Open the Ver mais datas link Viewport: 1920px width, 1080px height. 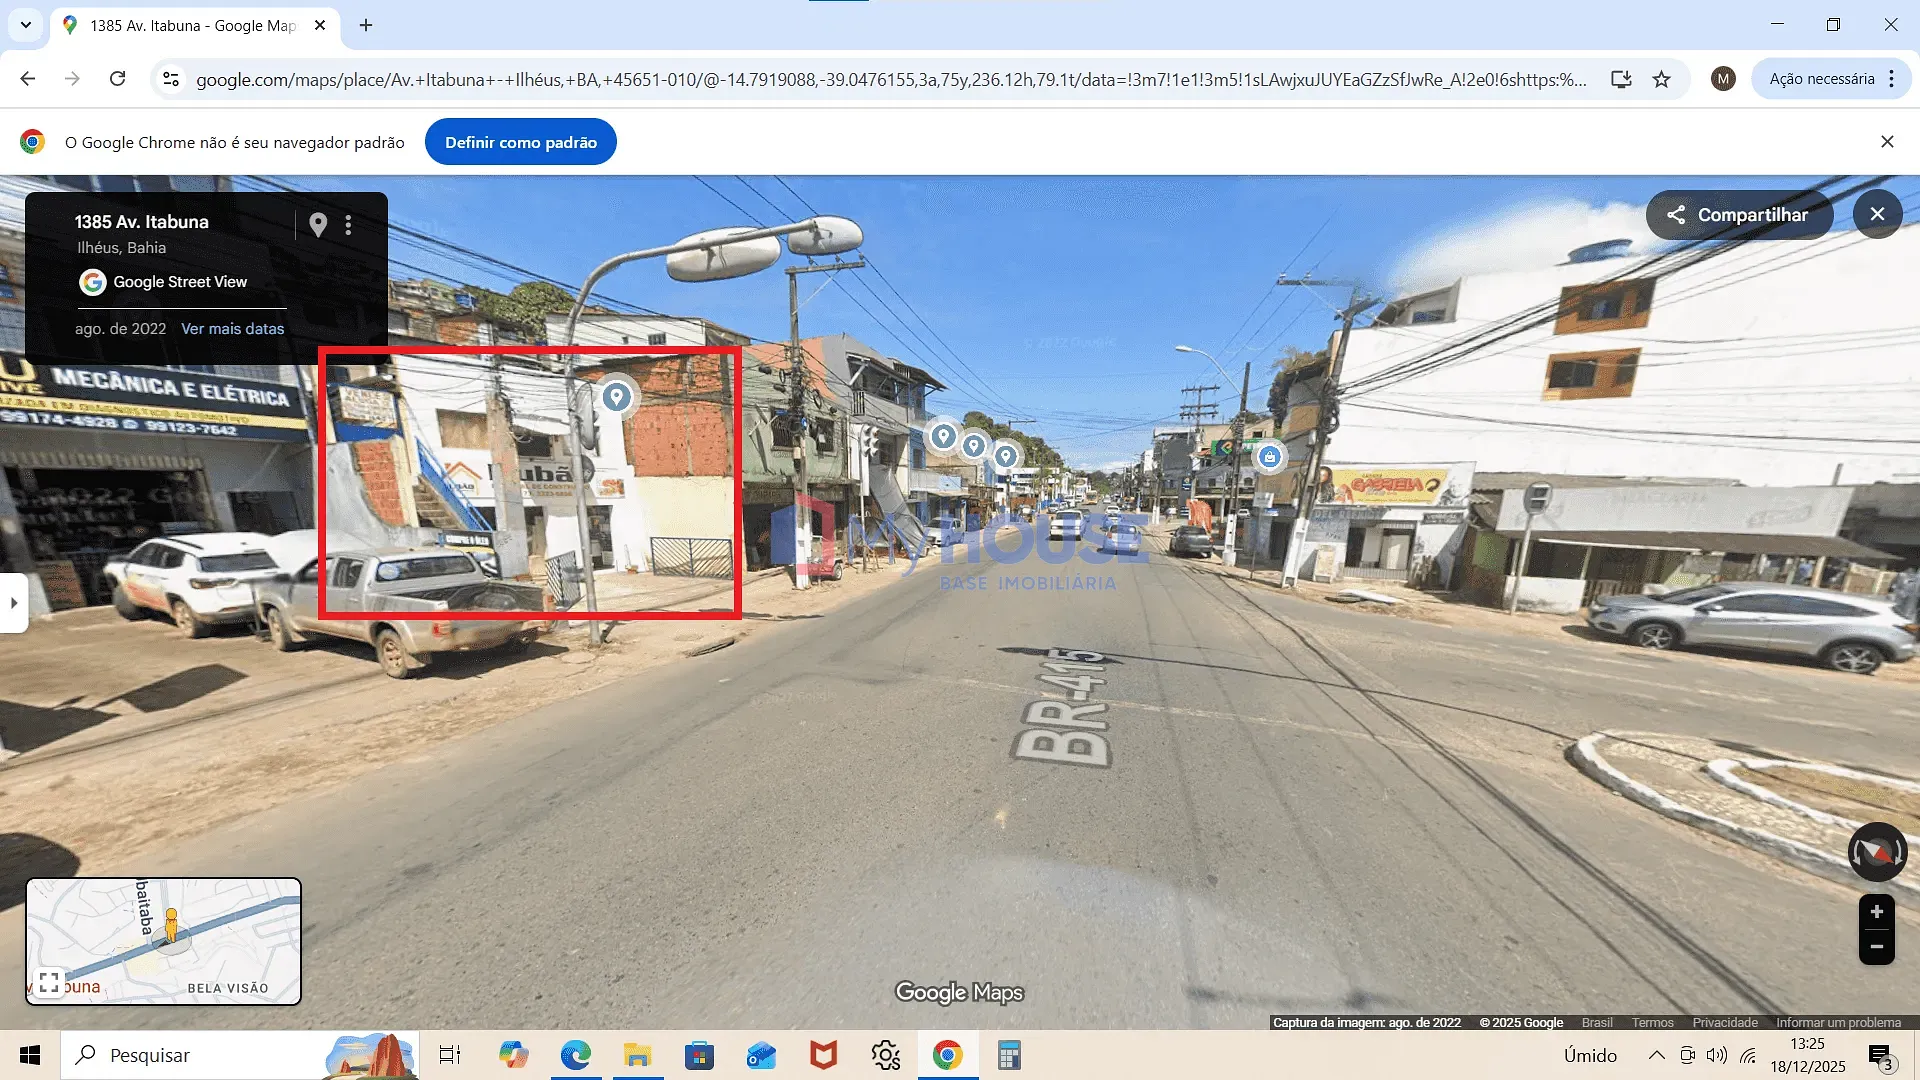[232, 329]
